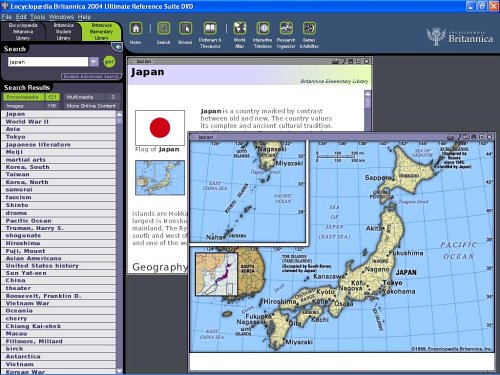
Task: Open More Online Content tab
Action: click(91, 106)
